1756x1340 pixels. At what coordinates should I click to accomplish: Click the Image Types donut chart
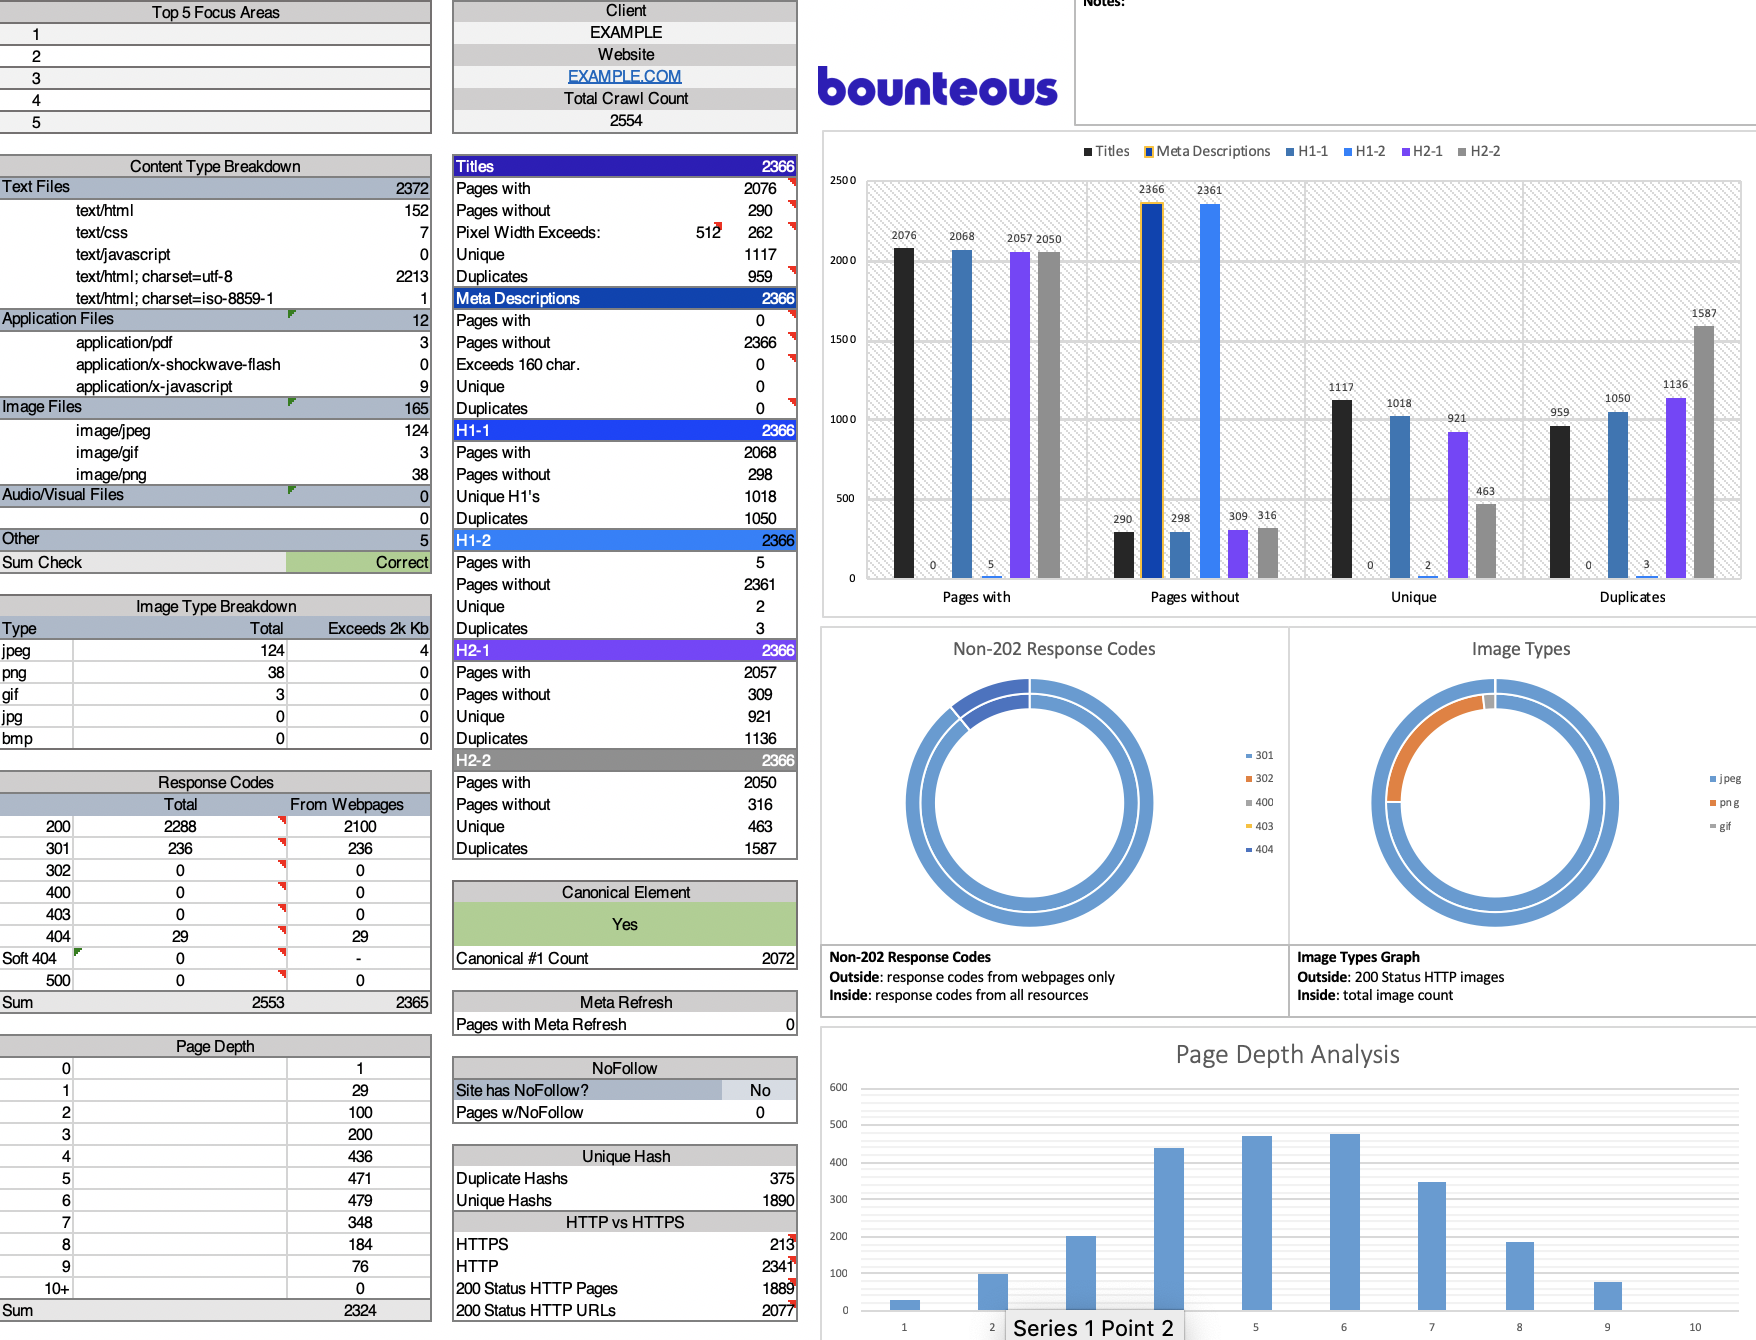pos(1495,802)
